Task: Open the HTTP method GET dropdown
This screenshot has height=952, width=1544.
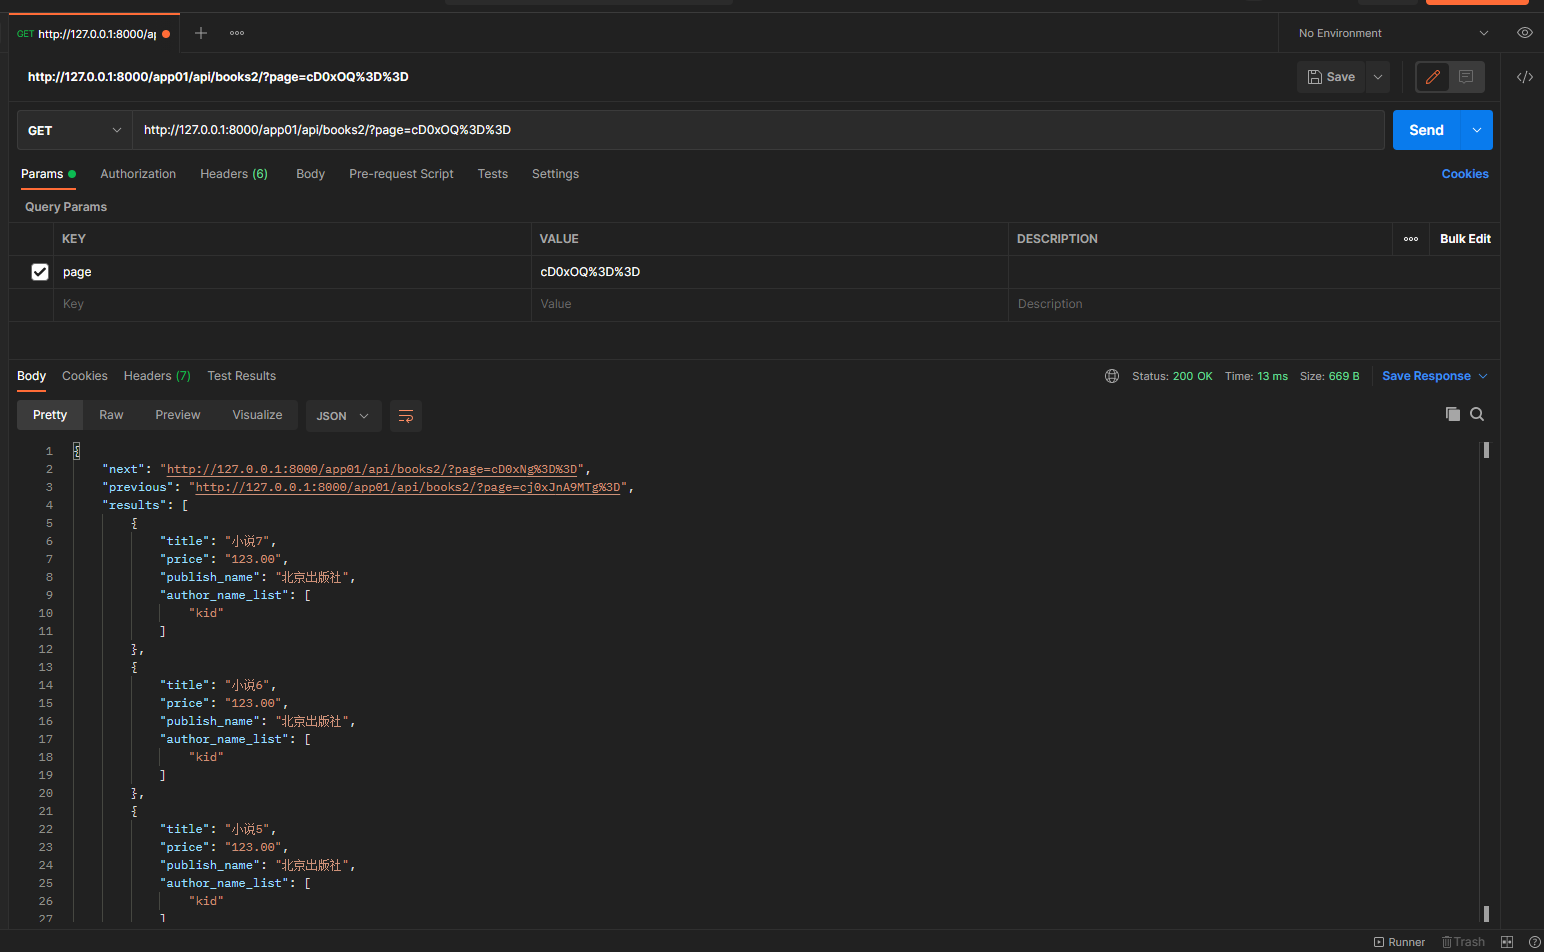Action: click(x=75, y=130)
